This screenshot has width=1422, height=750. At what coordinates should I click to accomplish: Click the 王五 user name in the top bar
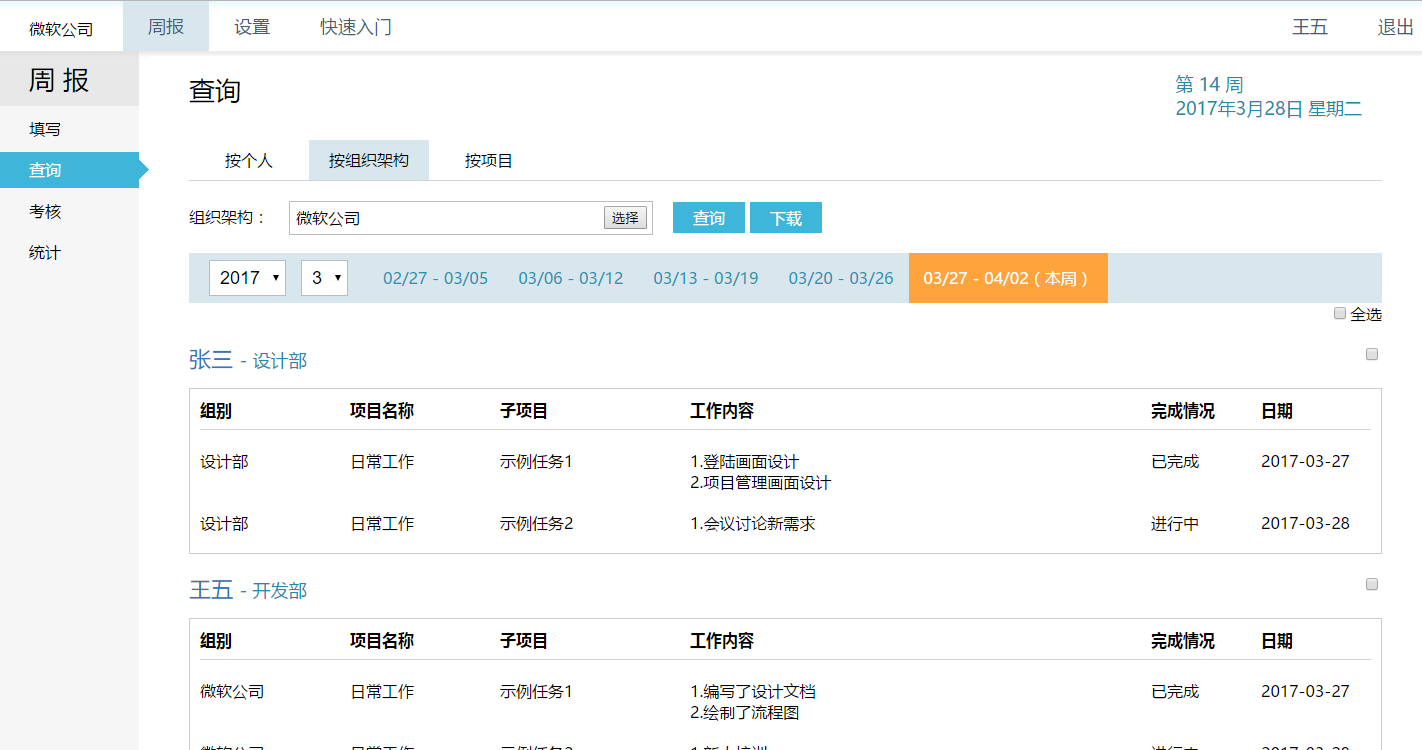click(x=1310, y=27)
